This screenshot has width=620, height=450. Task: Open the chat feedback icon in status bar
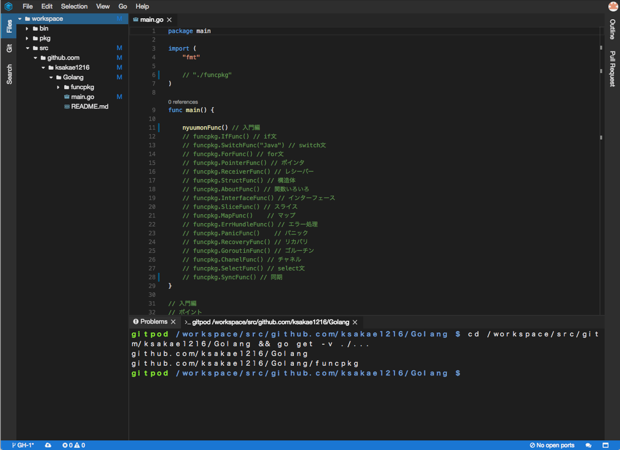coord(588,445)
